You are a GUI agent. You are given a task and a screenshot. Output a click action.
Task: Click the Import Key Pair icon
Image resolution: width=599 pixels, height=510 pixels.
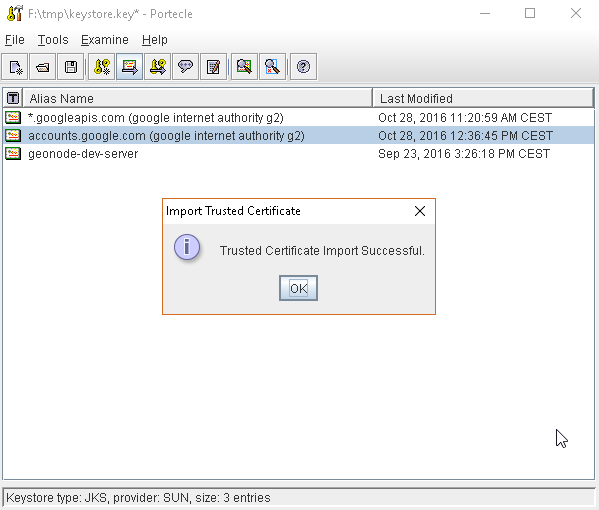click(x=157, y=67)
